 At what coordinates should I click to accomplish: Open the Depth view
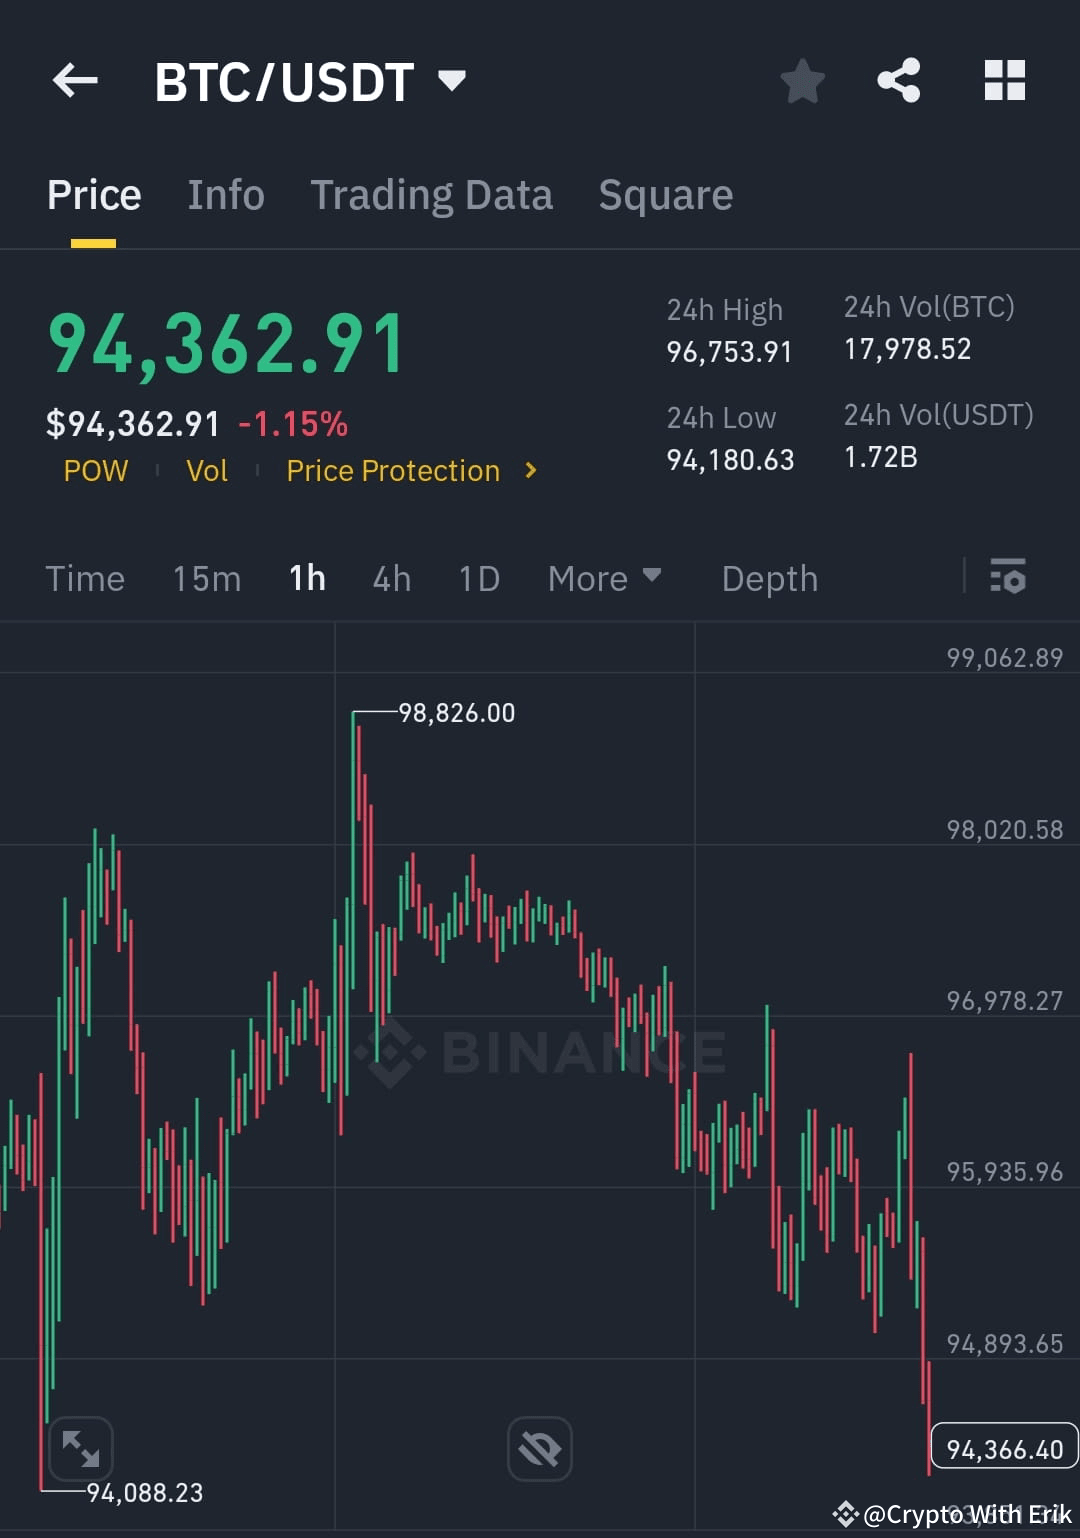pyautogui.click(x=769, y=578)
